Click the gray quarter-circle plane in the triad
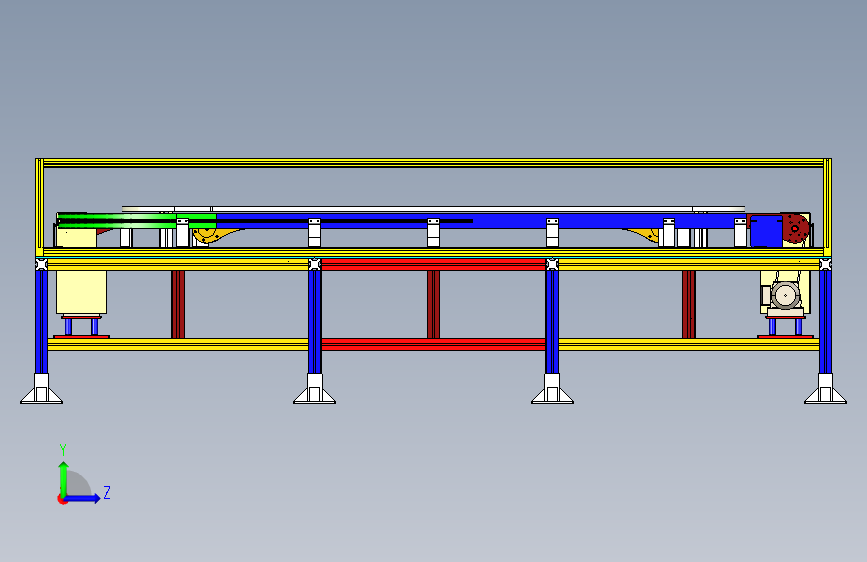Screen dimensions: 867x562 point(79,483)
